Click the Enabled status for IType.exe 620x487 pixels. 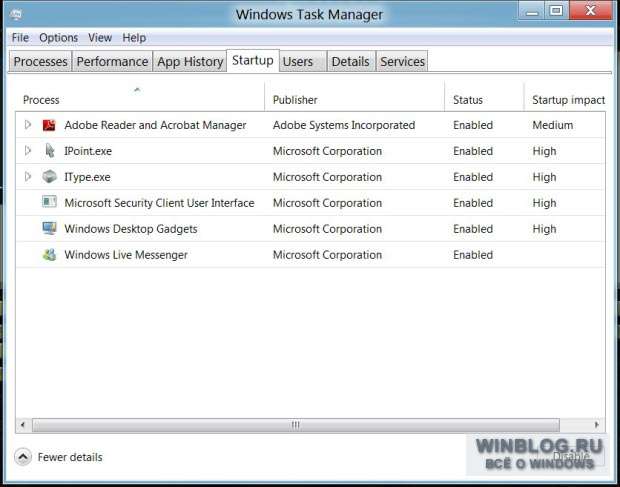473,177
